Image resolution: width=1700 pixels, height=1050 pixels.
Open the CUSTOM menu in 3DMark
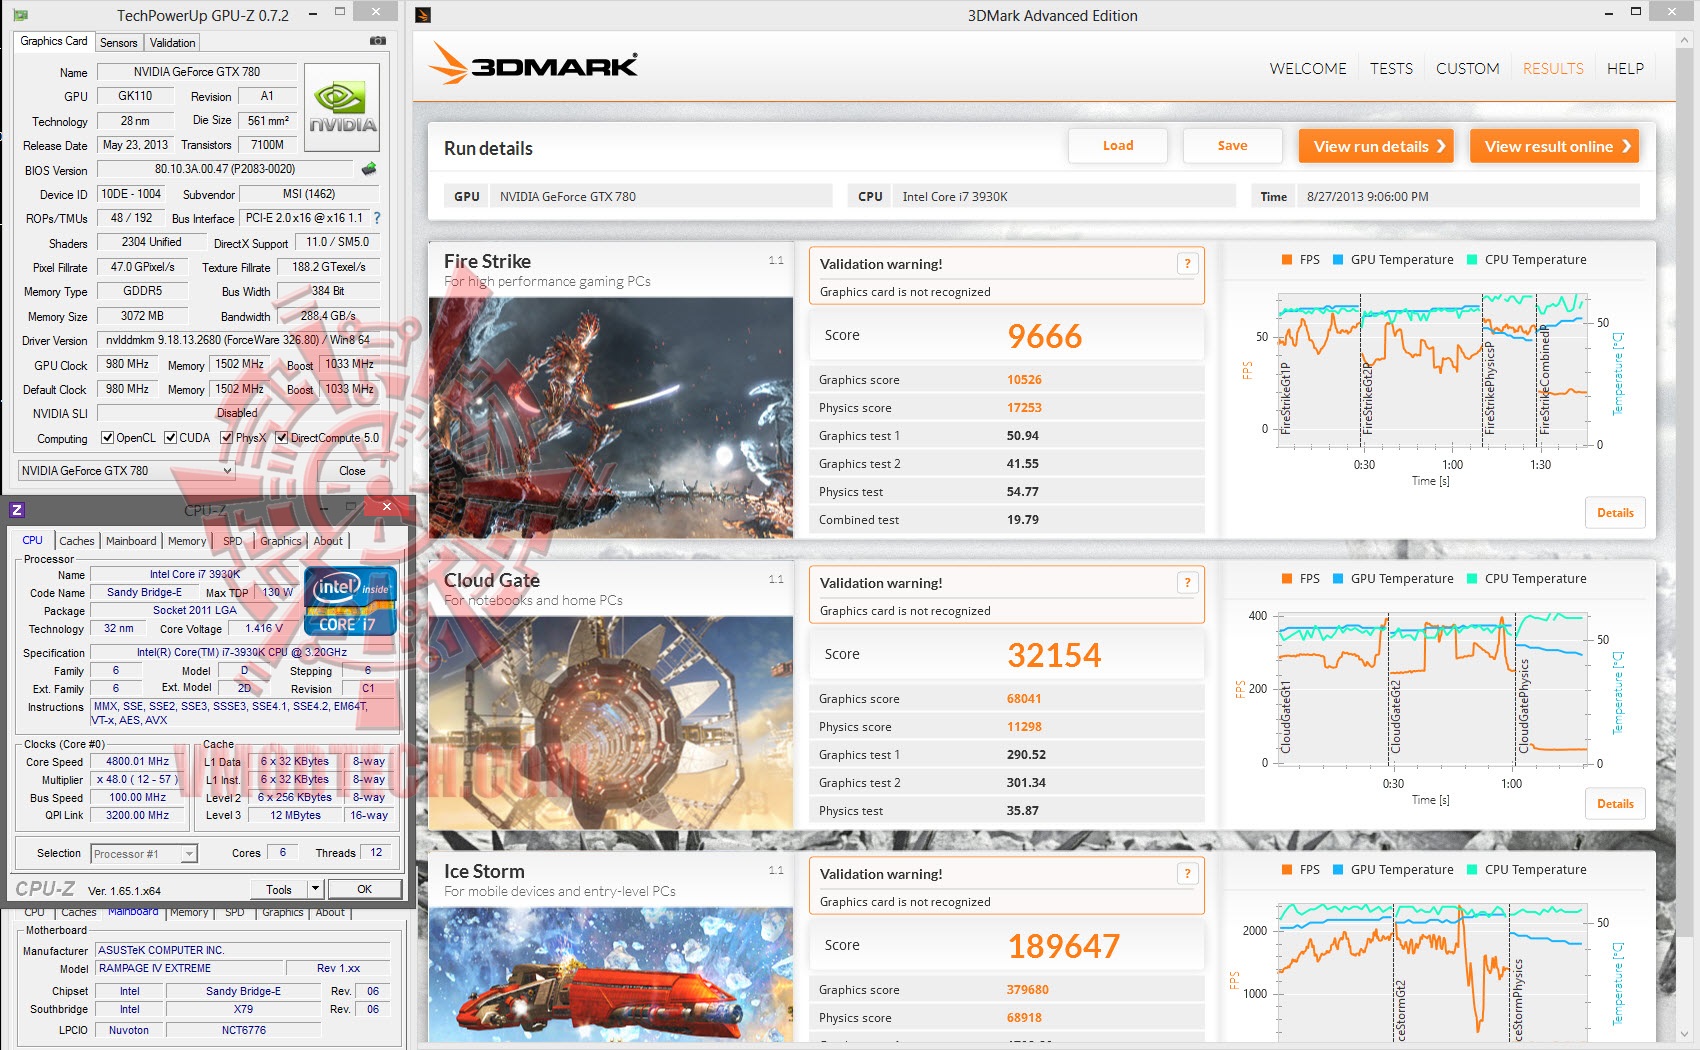1468,69
